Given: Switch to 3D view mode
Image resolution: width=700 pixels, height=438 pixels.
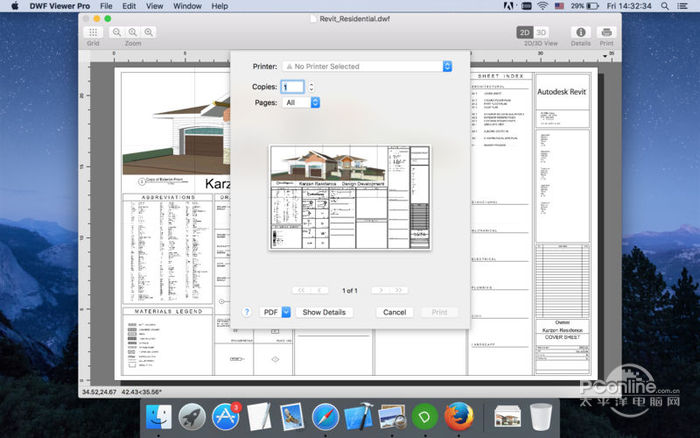Looking at the screenshot, I should pos(541,32).
